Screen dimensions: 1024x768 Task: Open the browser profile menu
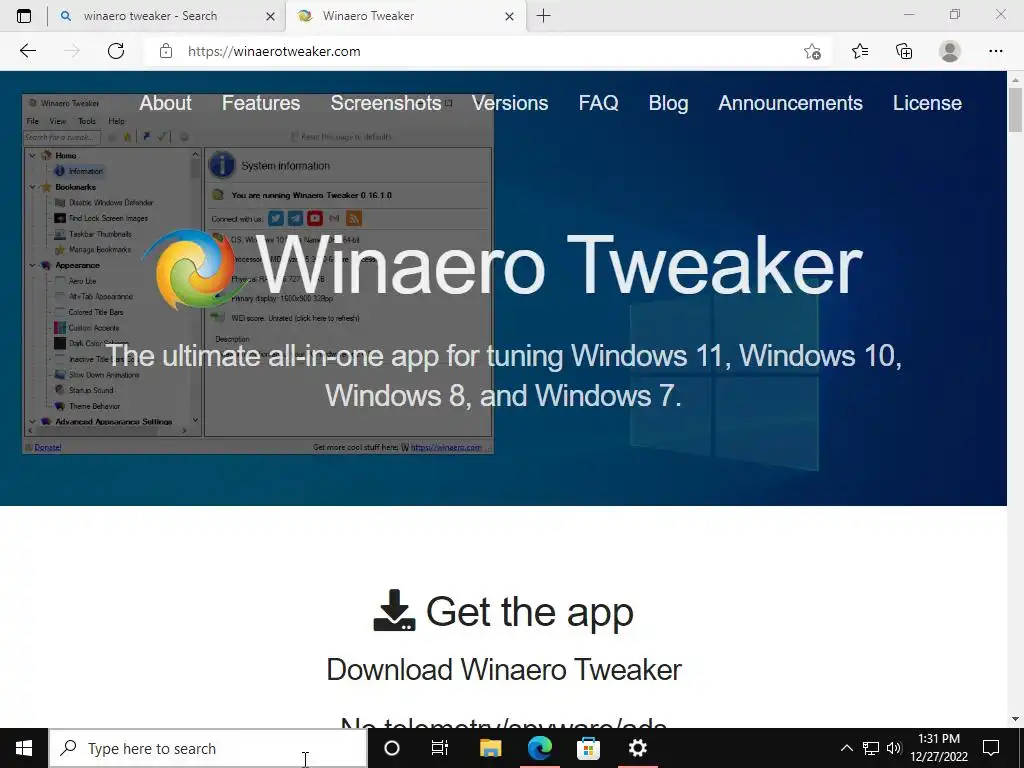click(x=950, y=51)
